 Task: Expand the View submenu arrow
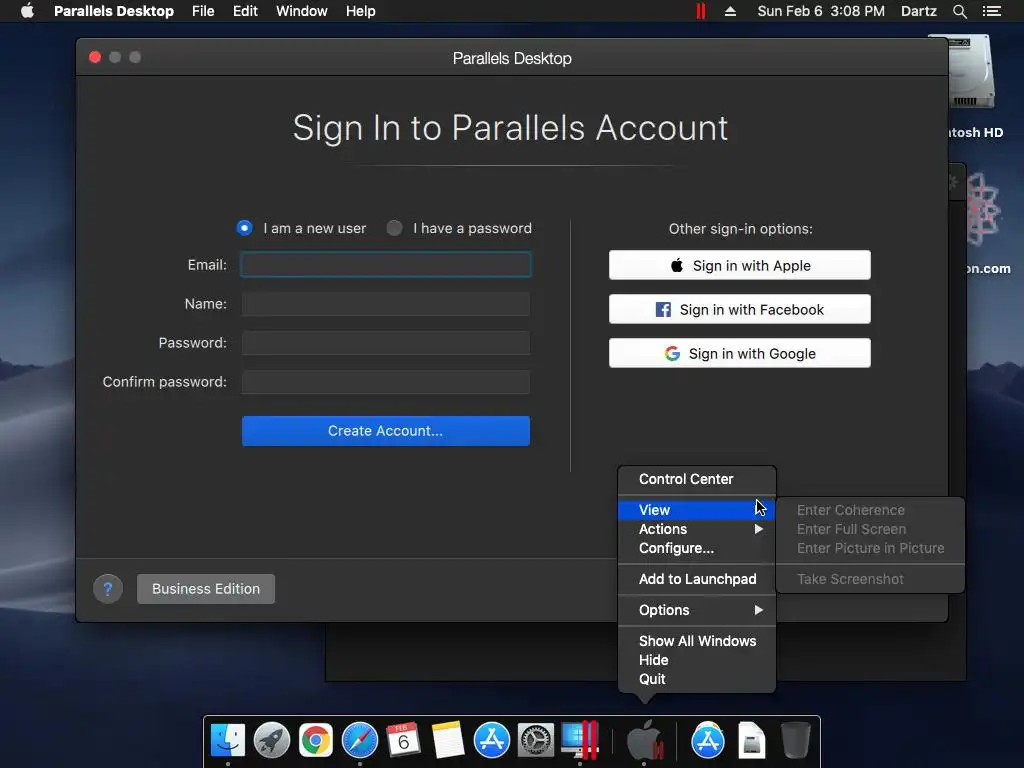[x=758, y=510]
